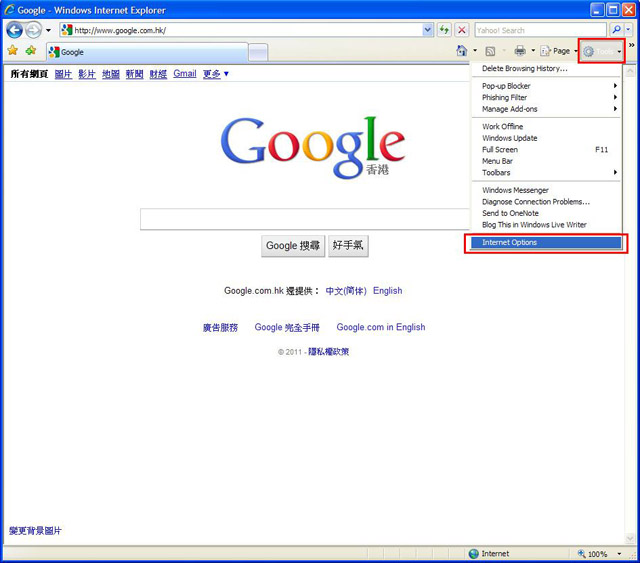Expand the 更多 dropdown link
640x563 pixels.
(x=216, y=74)
